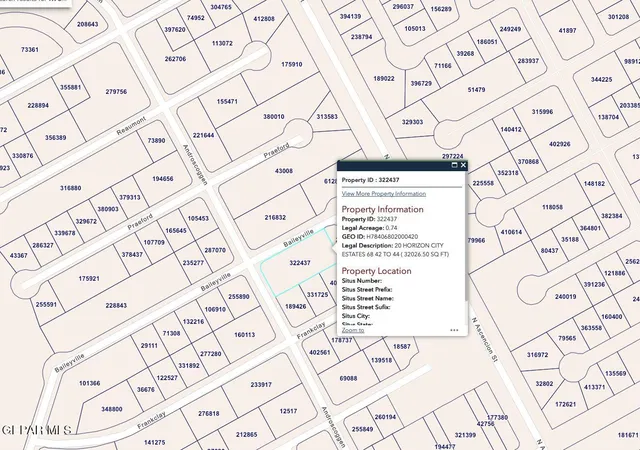This screenshot has width=640, height=450.
Task: Select parcel 208643 on the map
Action: coord(87,25)
